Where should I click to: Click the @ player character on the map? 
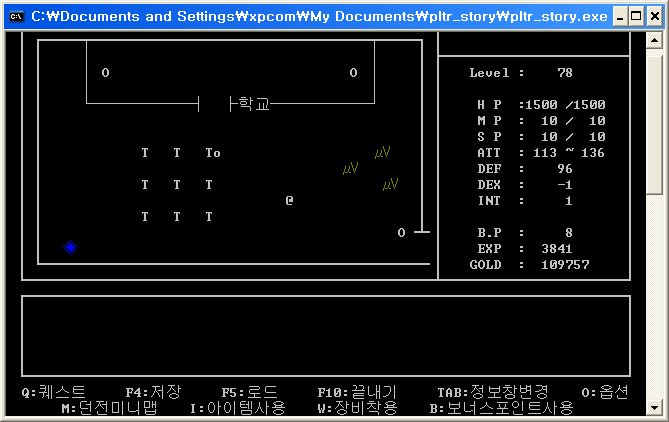tap(289, 200)
